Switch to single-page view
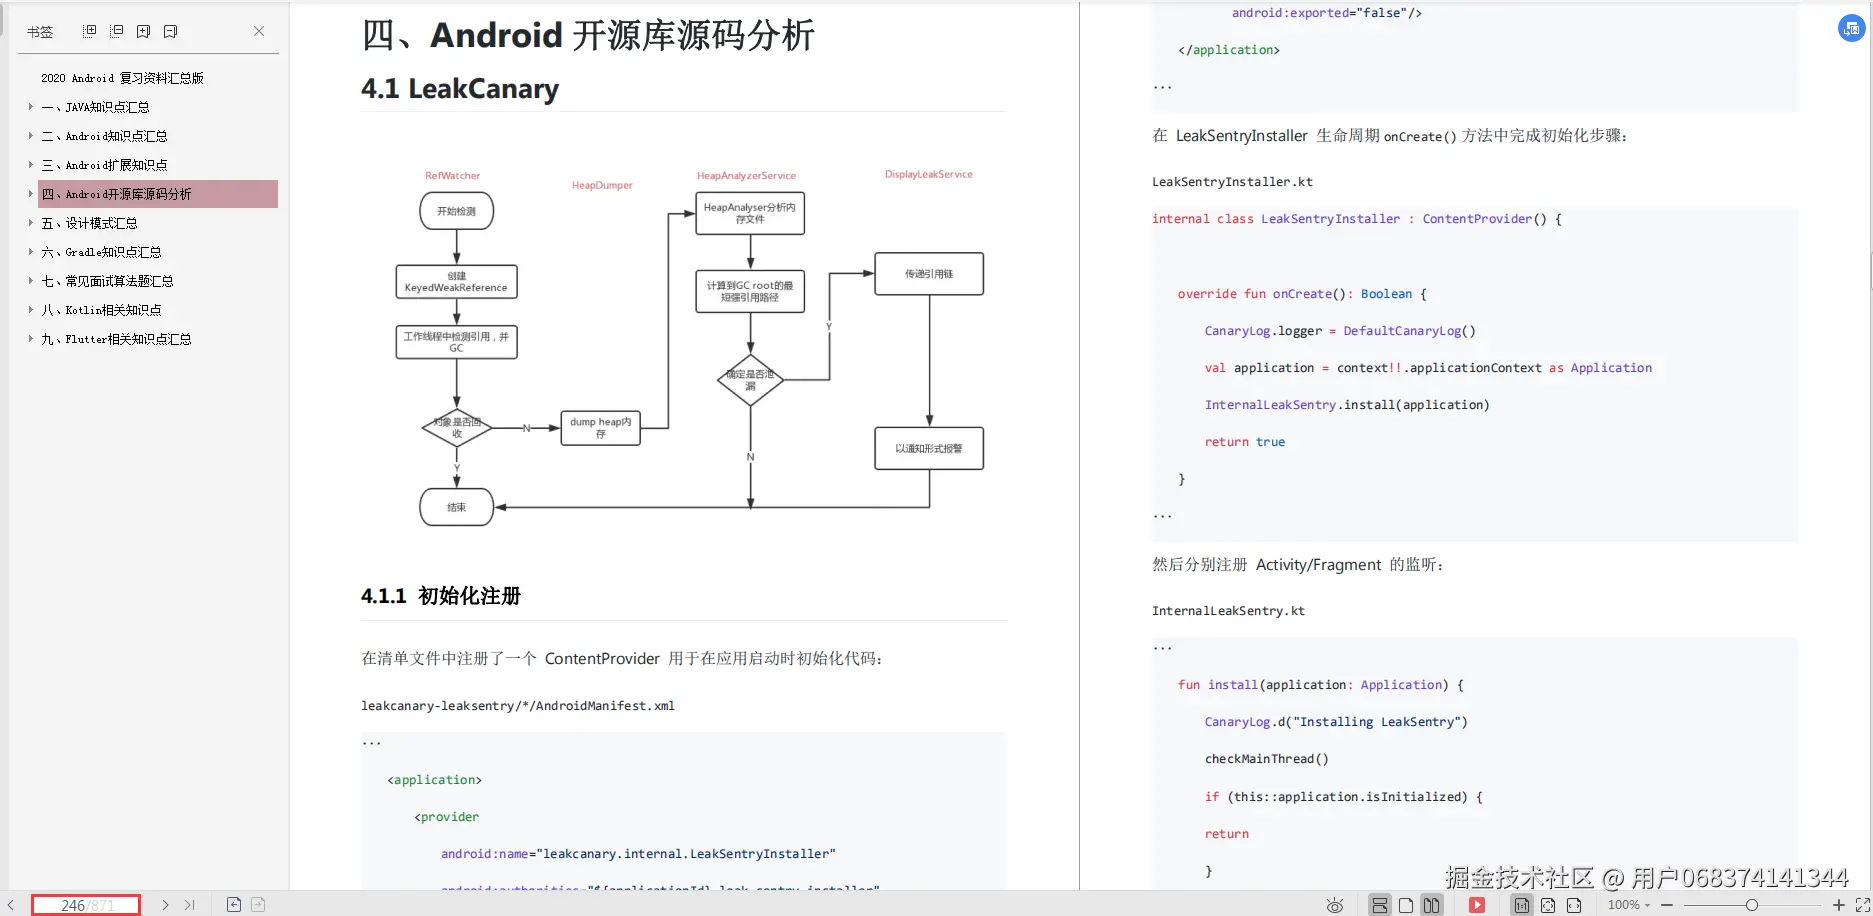 1406,905
